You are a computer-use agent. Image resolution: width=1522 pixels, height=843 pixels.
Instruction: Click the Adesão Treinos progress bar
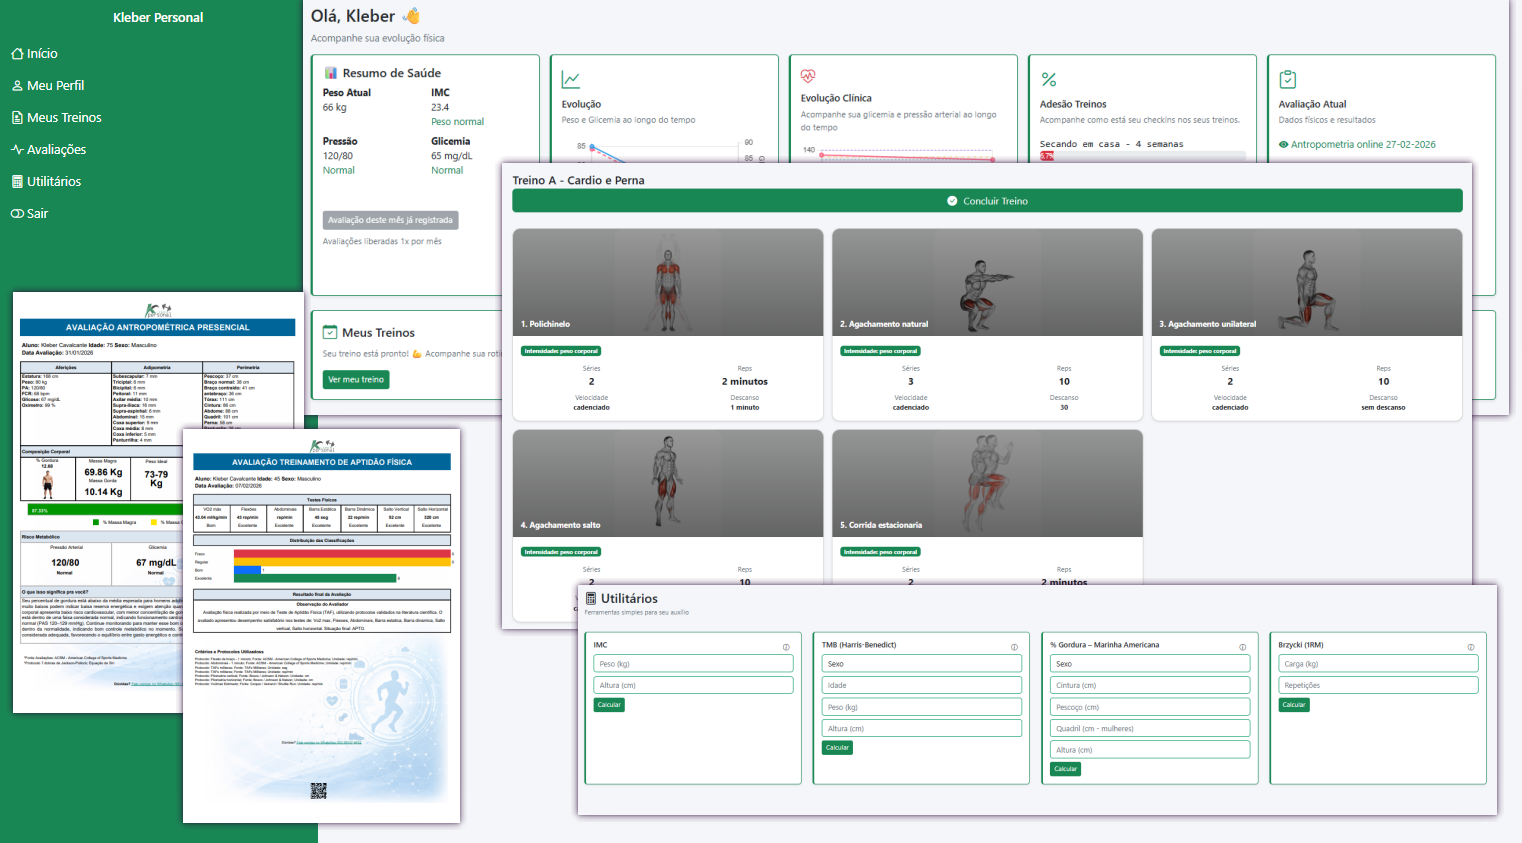(1142, 156)
